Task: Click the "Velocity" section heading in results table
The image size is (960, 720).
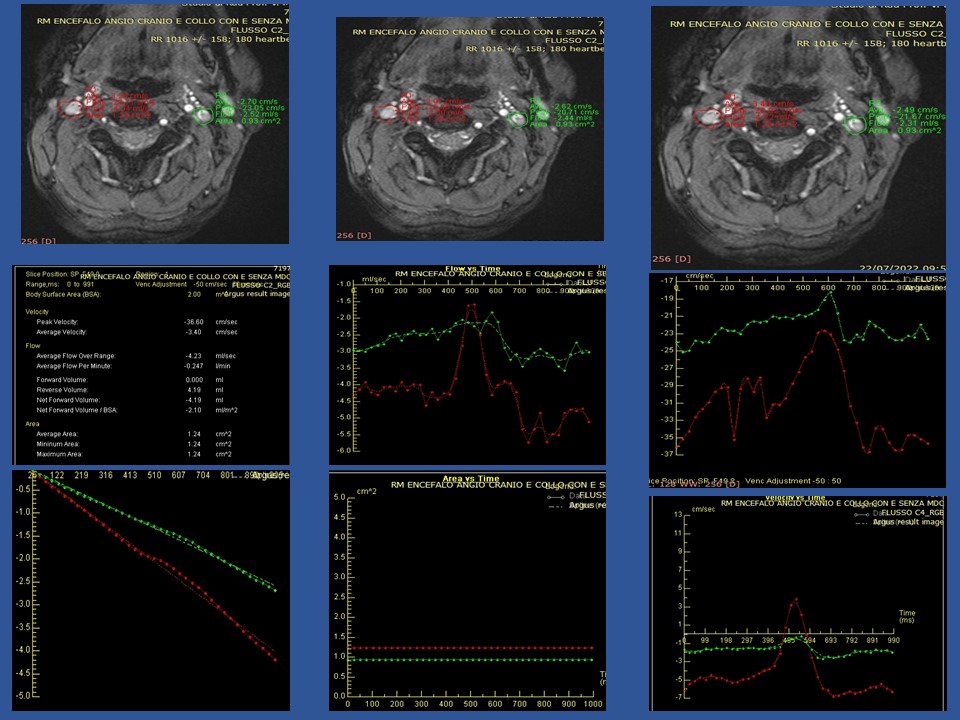Action: click(37, 312)
